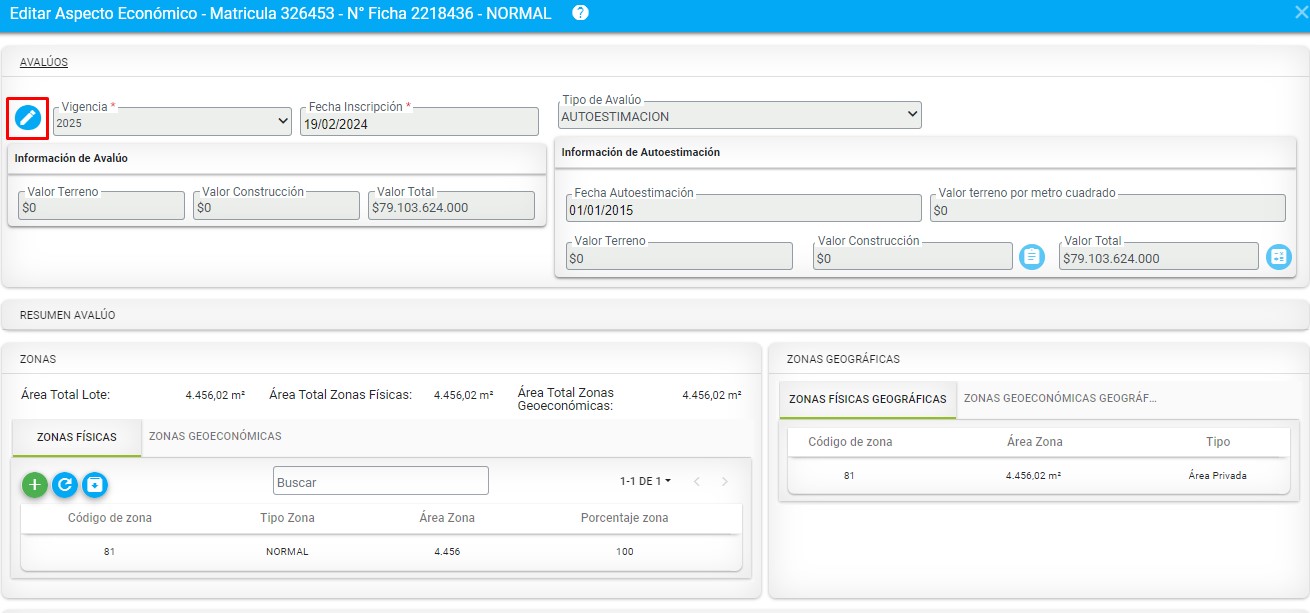Click the calculator icon beside autoestimación Valor Total
This screenshot has width=1310, height=613.
tap(1278, 257)
